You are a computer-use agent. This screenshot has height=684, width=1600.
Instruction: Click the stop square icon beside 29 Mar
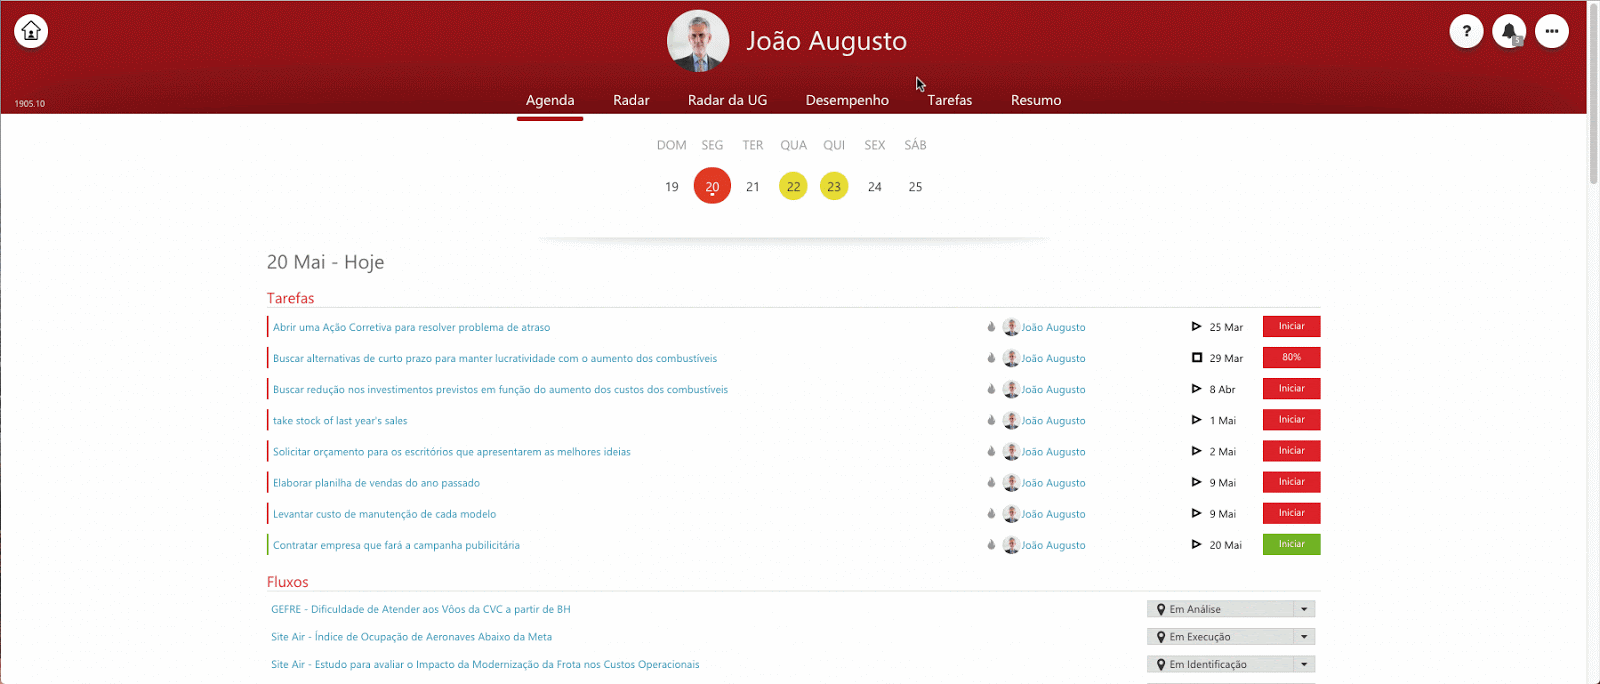1196,358
